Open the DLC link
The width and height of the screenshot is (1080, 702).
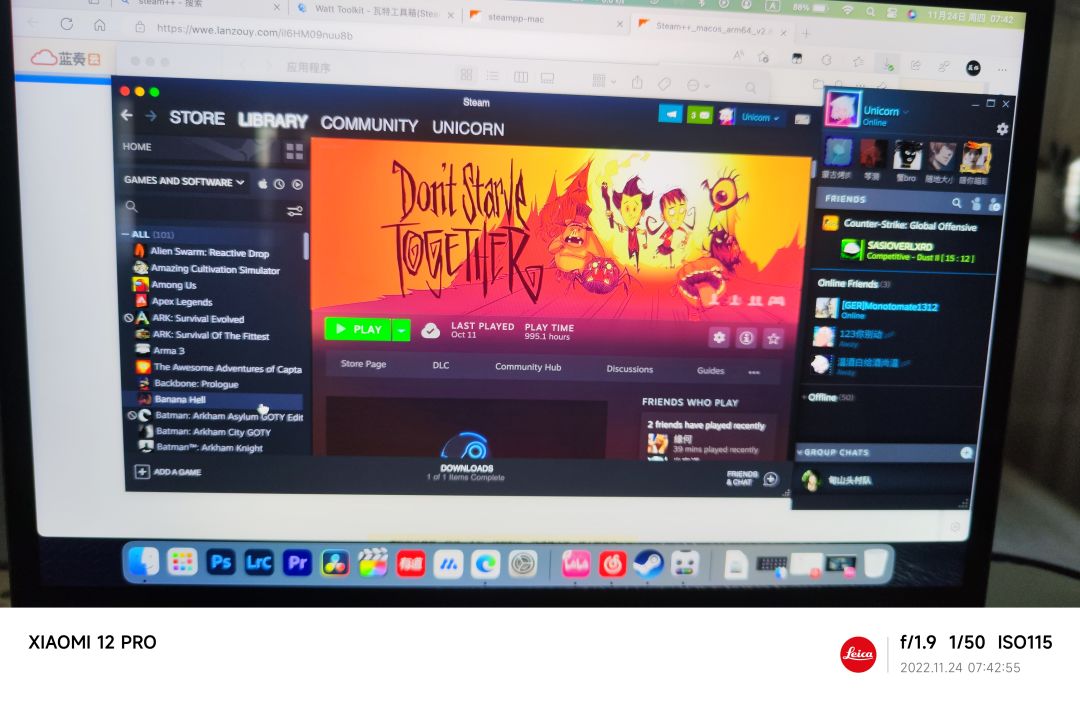(441, 365)
